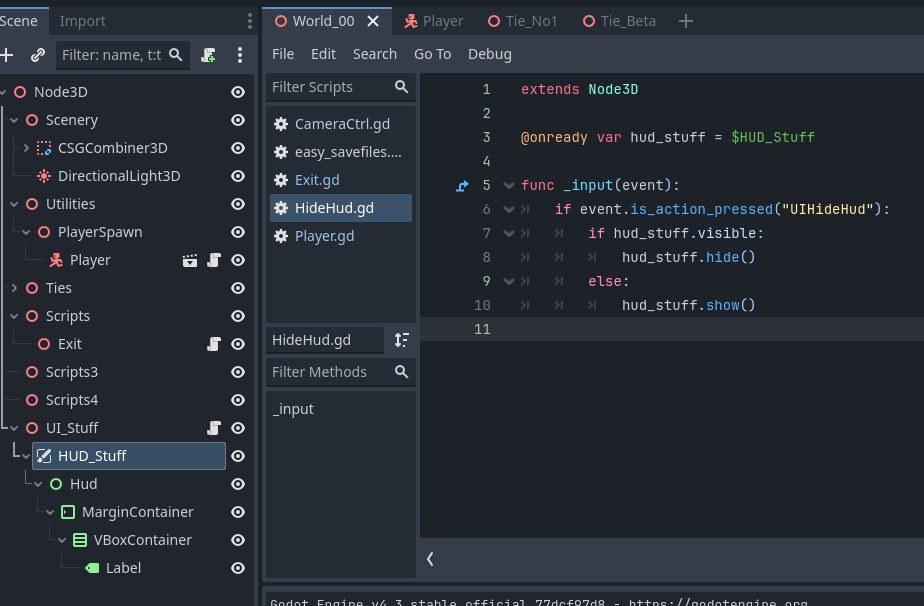Open the Debug menu
This screenshot has width=924, height=606.
click(489, 54)
